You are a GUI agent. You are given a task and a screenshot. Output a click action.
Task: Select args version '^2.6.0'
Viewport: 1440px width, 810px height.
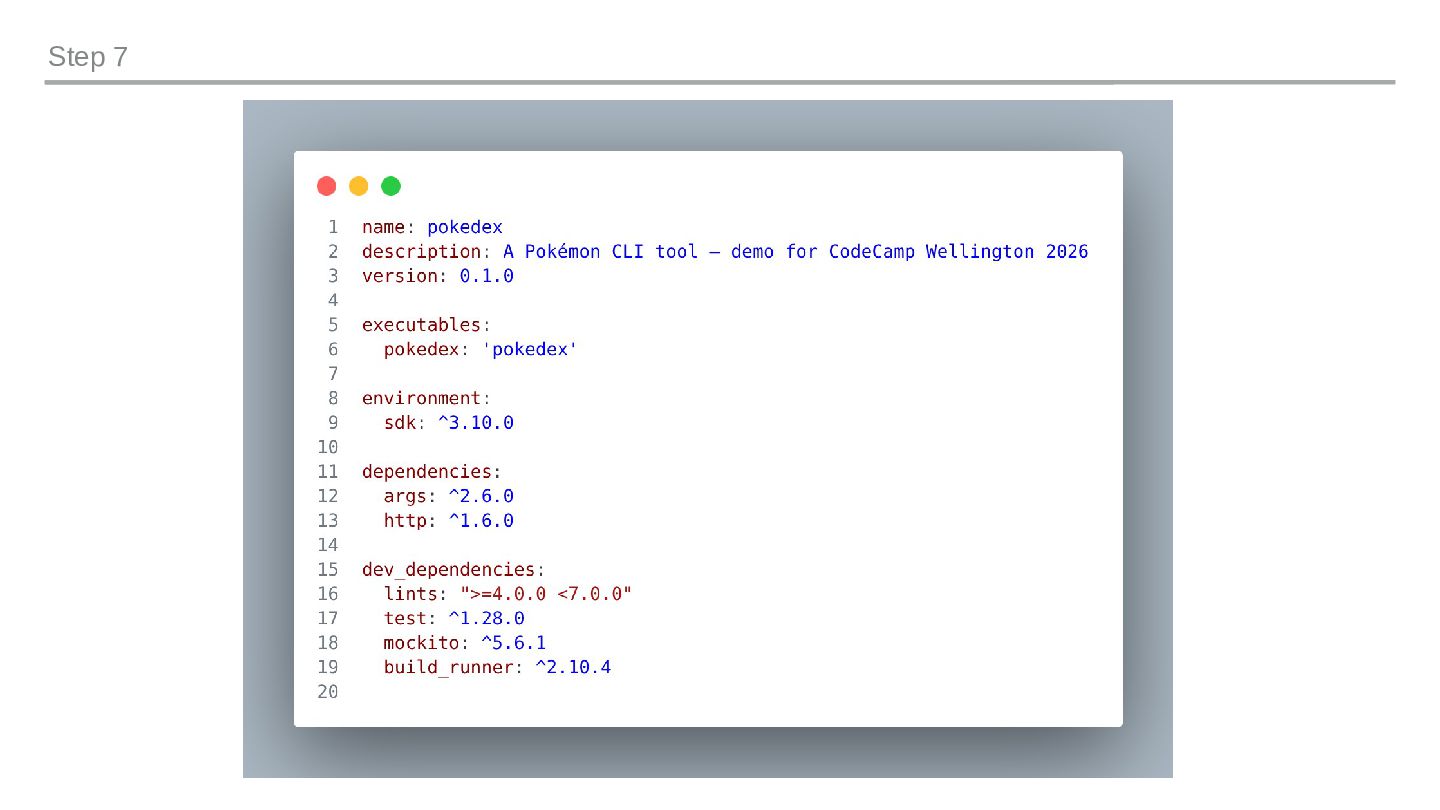point(481,496)
